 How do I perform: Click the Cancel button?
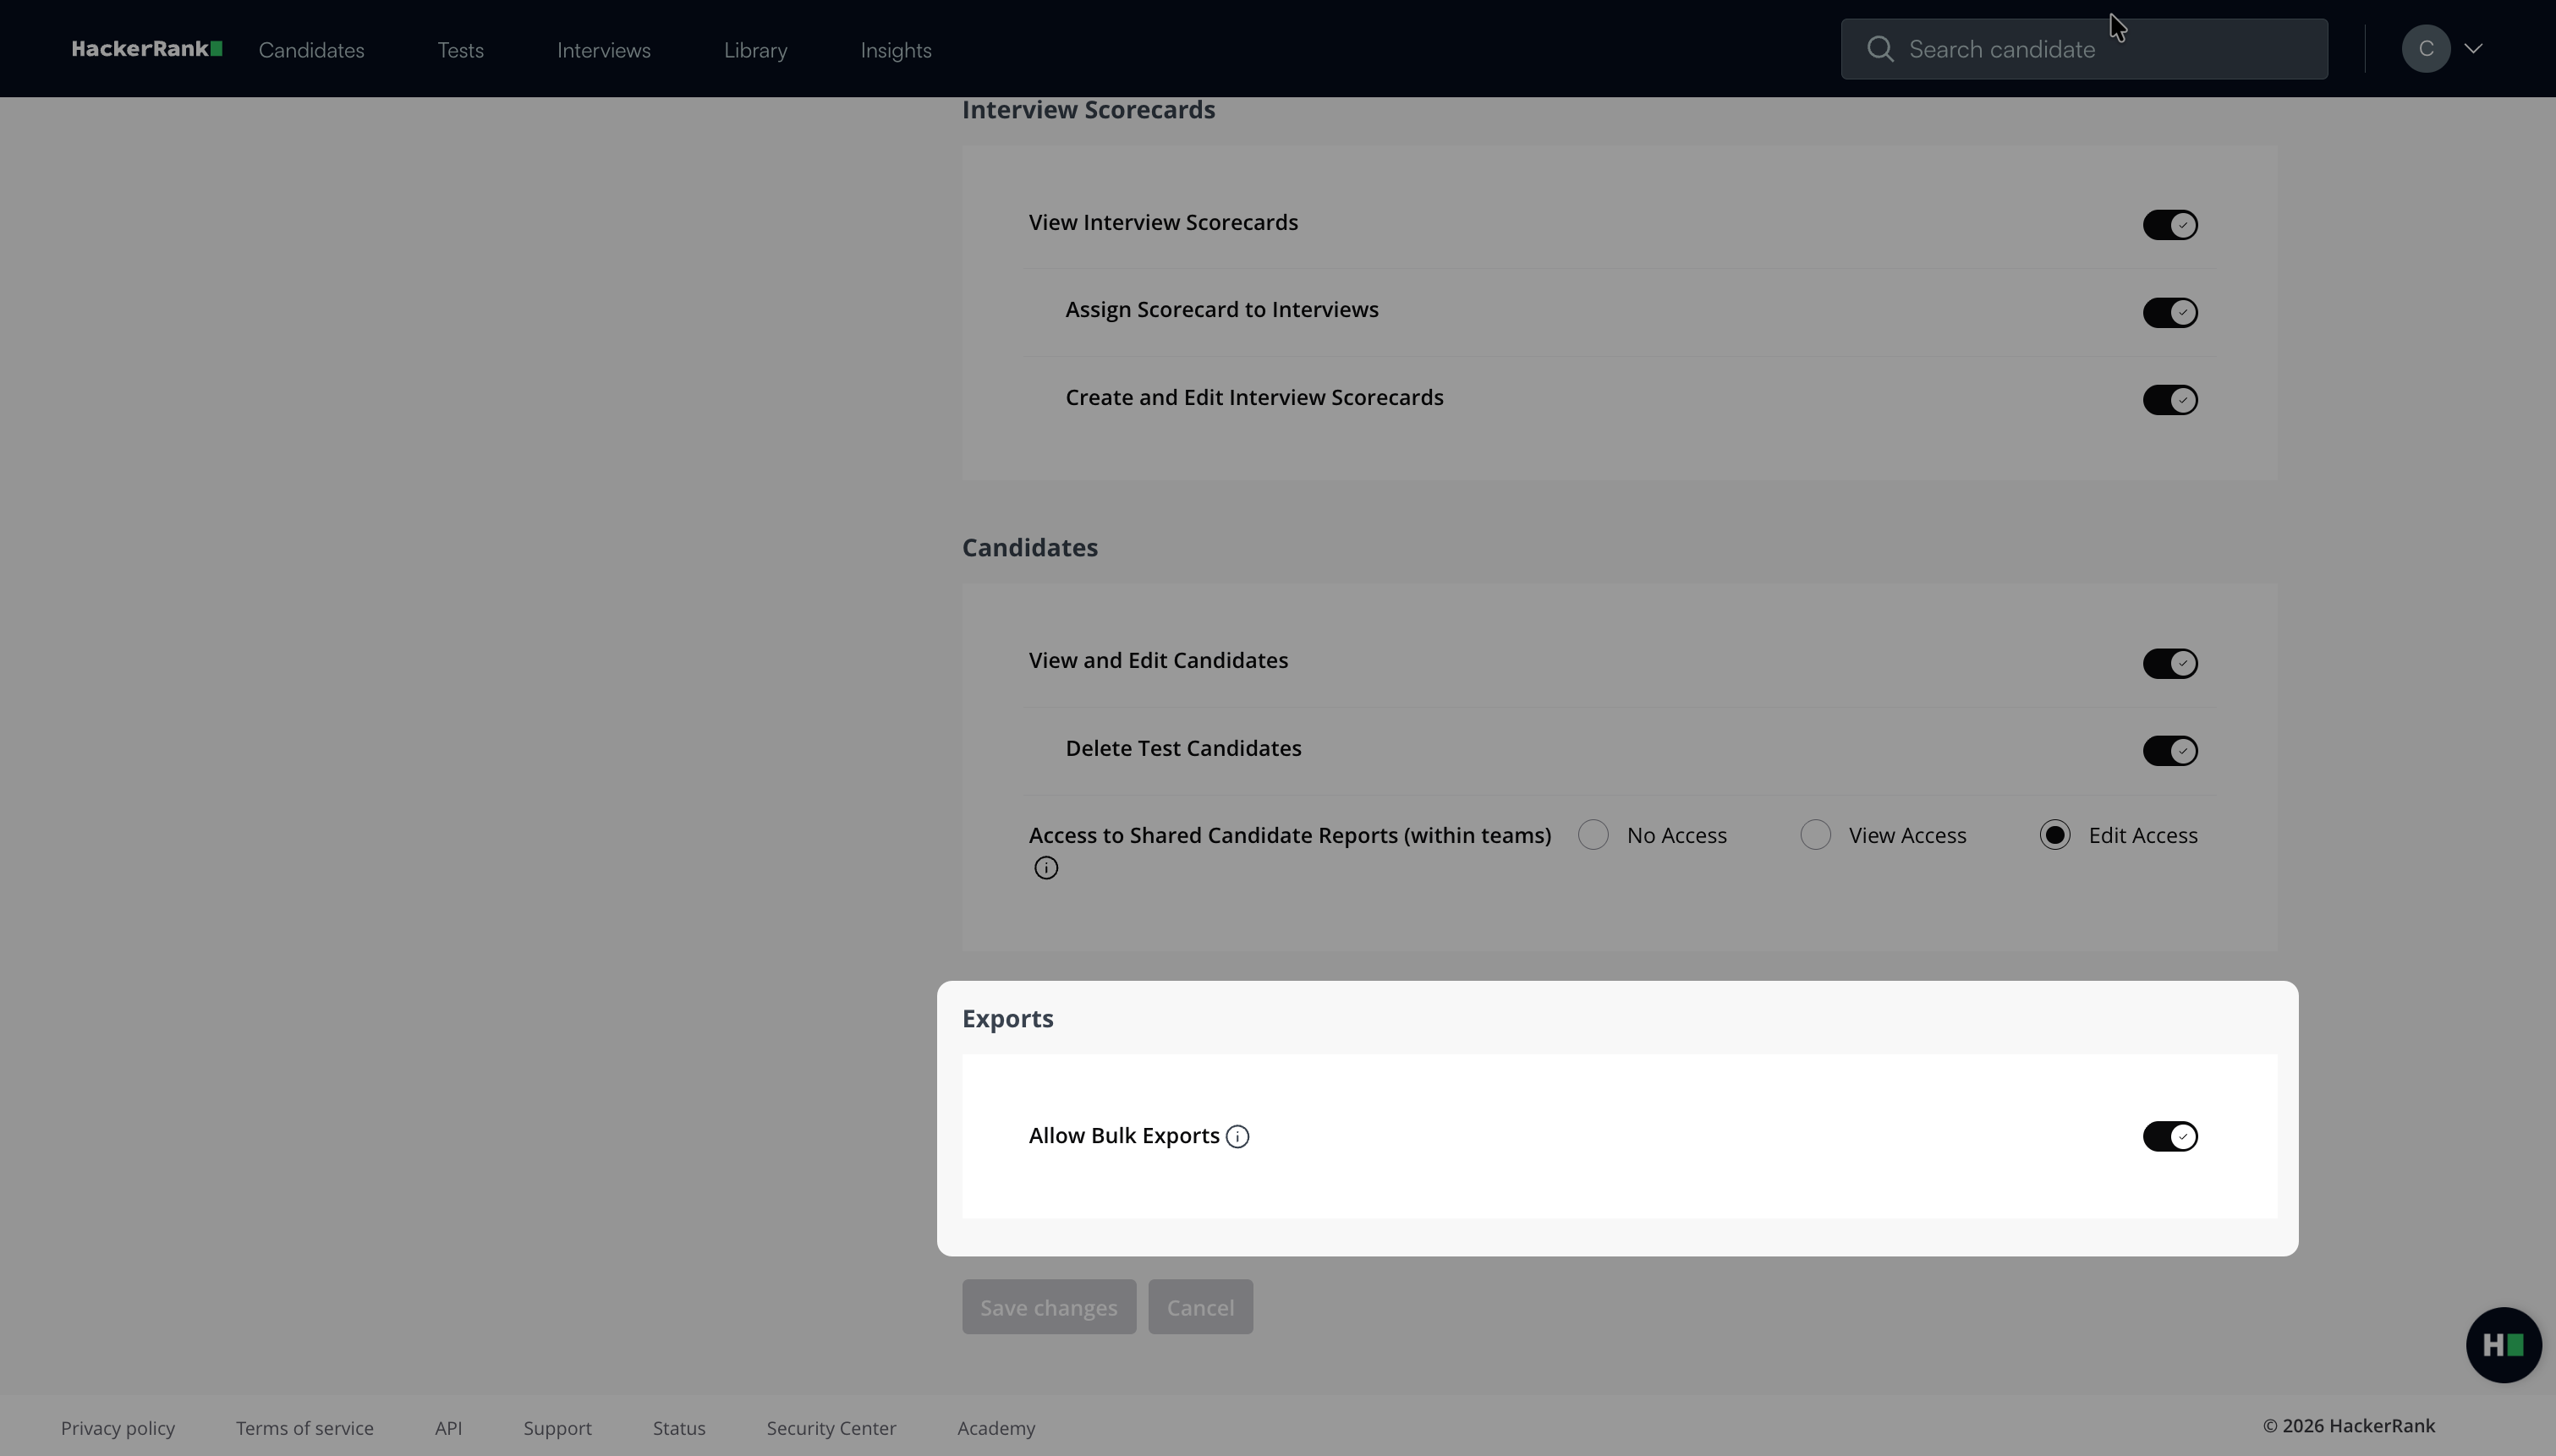(x=1200, y=1307)
